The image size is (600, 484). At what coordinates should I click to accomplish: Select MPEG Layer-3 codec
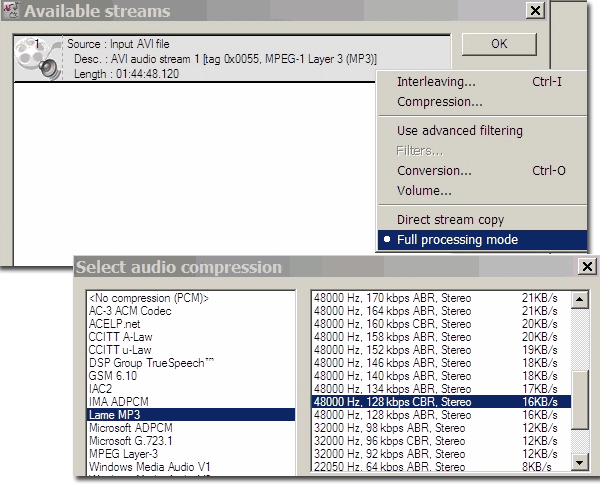(191, 454)
